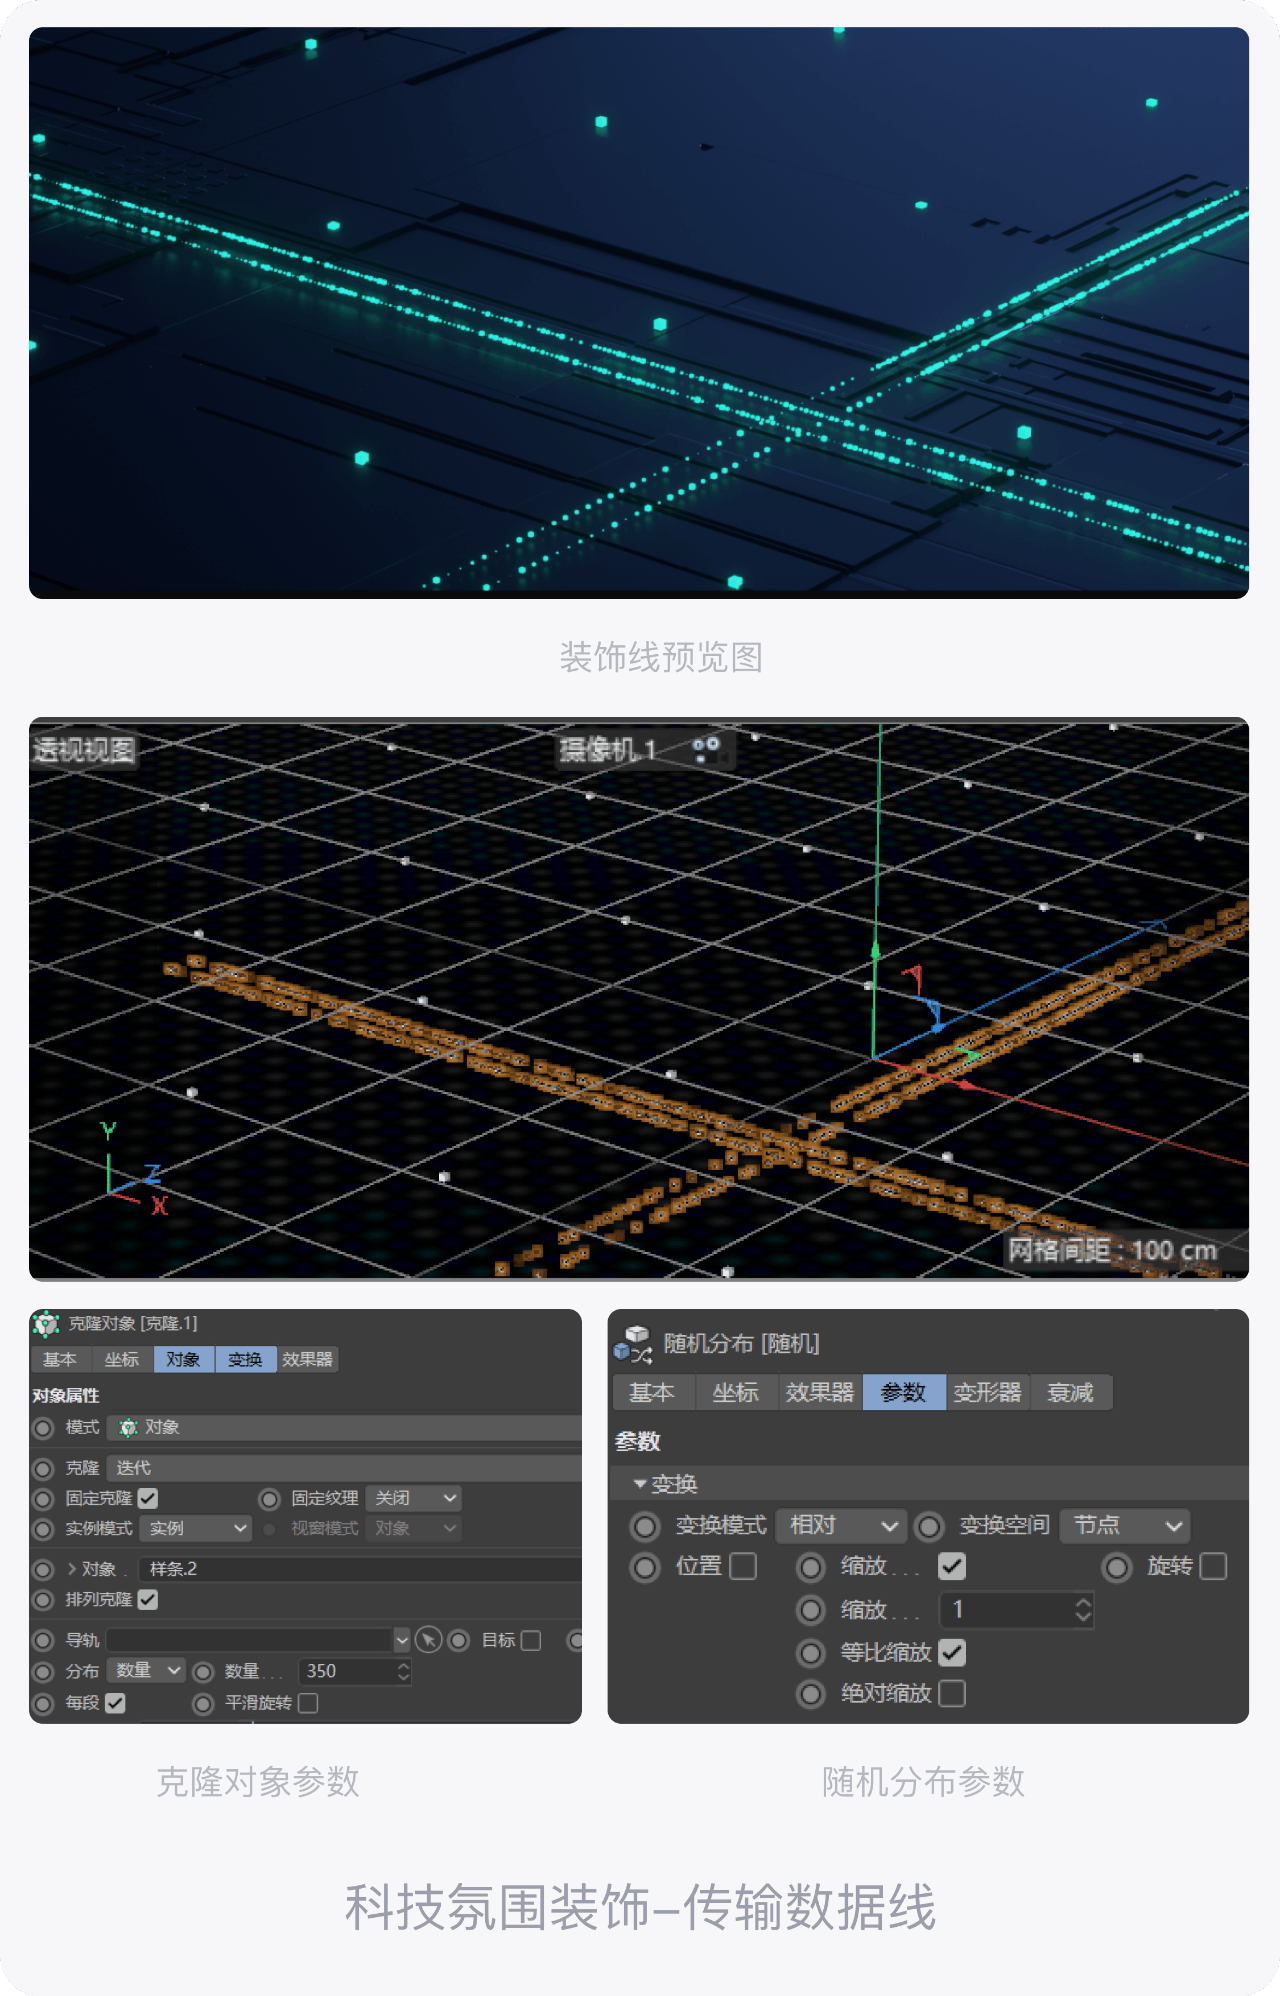Enable the 旋转 checkbox
Viewport: 1280px width, 1996px height.
coord(1213,1566)
